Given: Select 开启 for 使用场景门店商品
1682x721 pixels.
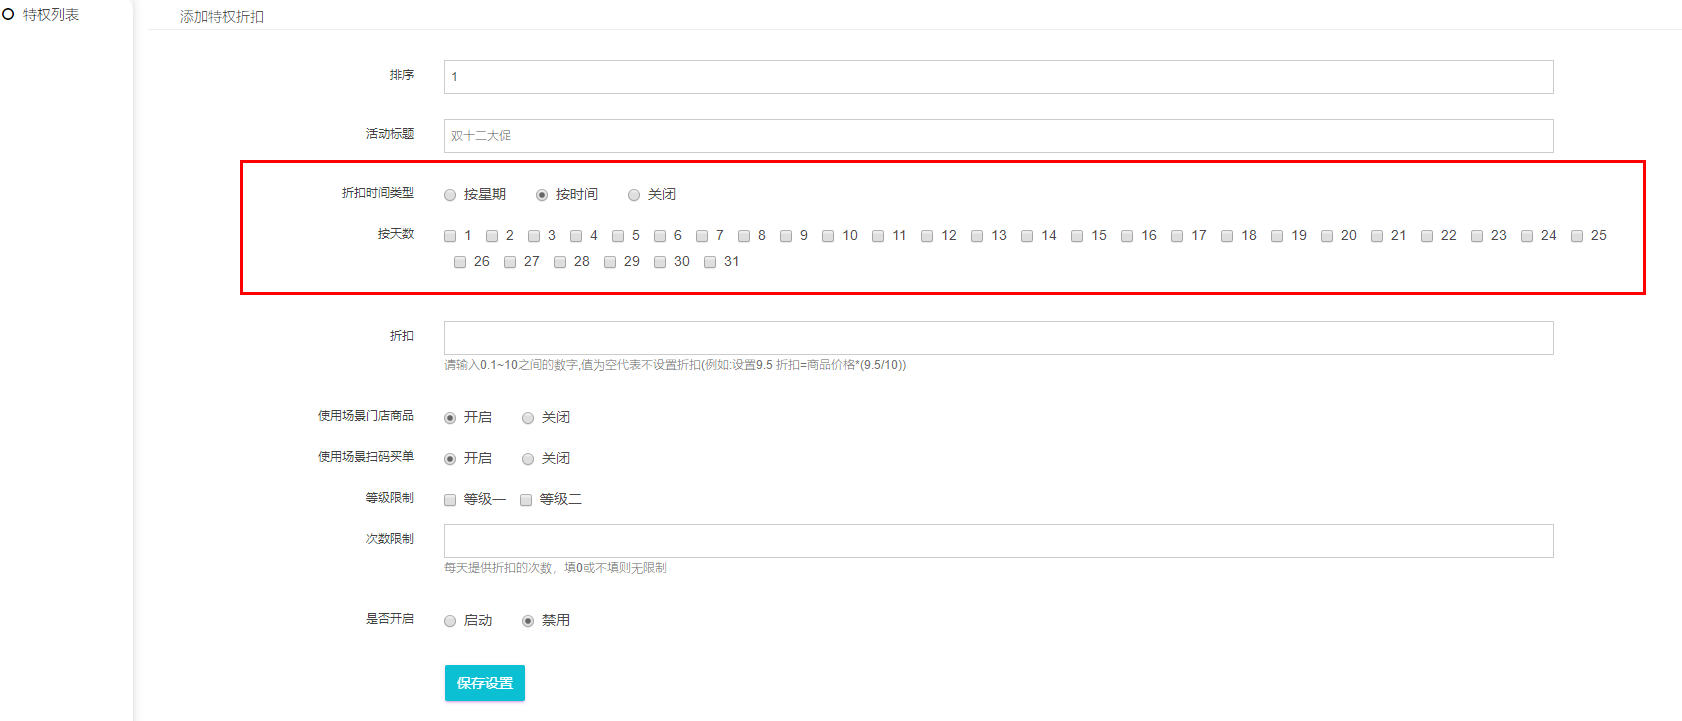Looking at the screenshot, I should (x=450, y=418).
